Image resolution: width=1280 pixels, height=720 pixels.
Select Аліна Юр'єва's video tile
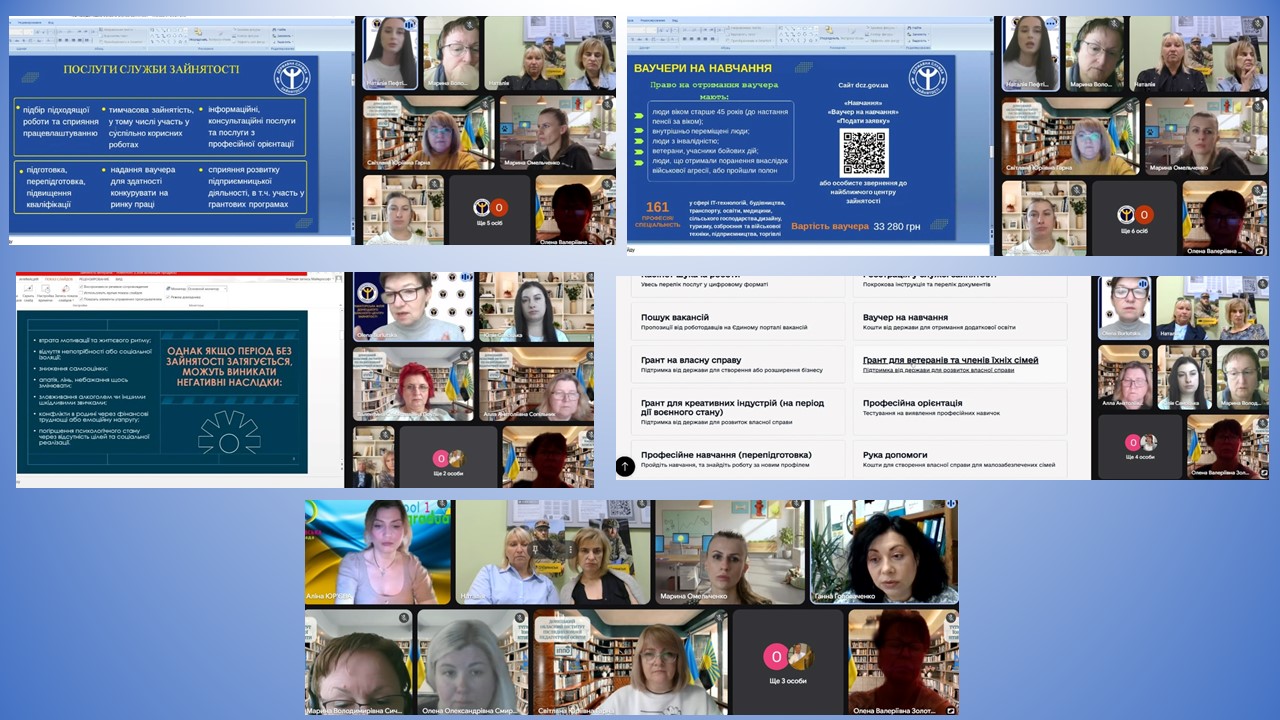(378, 552)
